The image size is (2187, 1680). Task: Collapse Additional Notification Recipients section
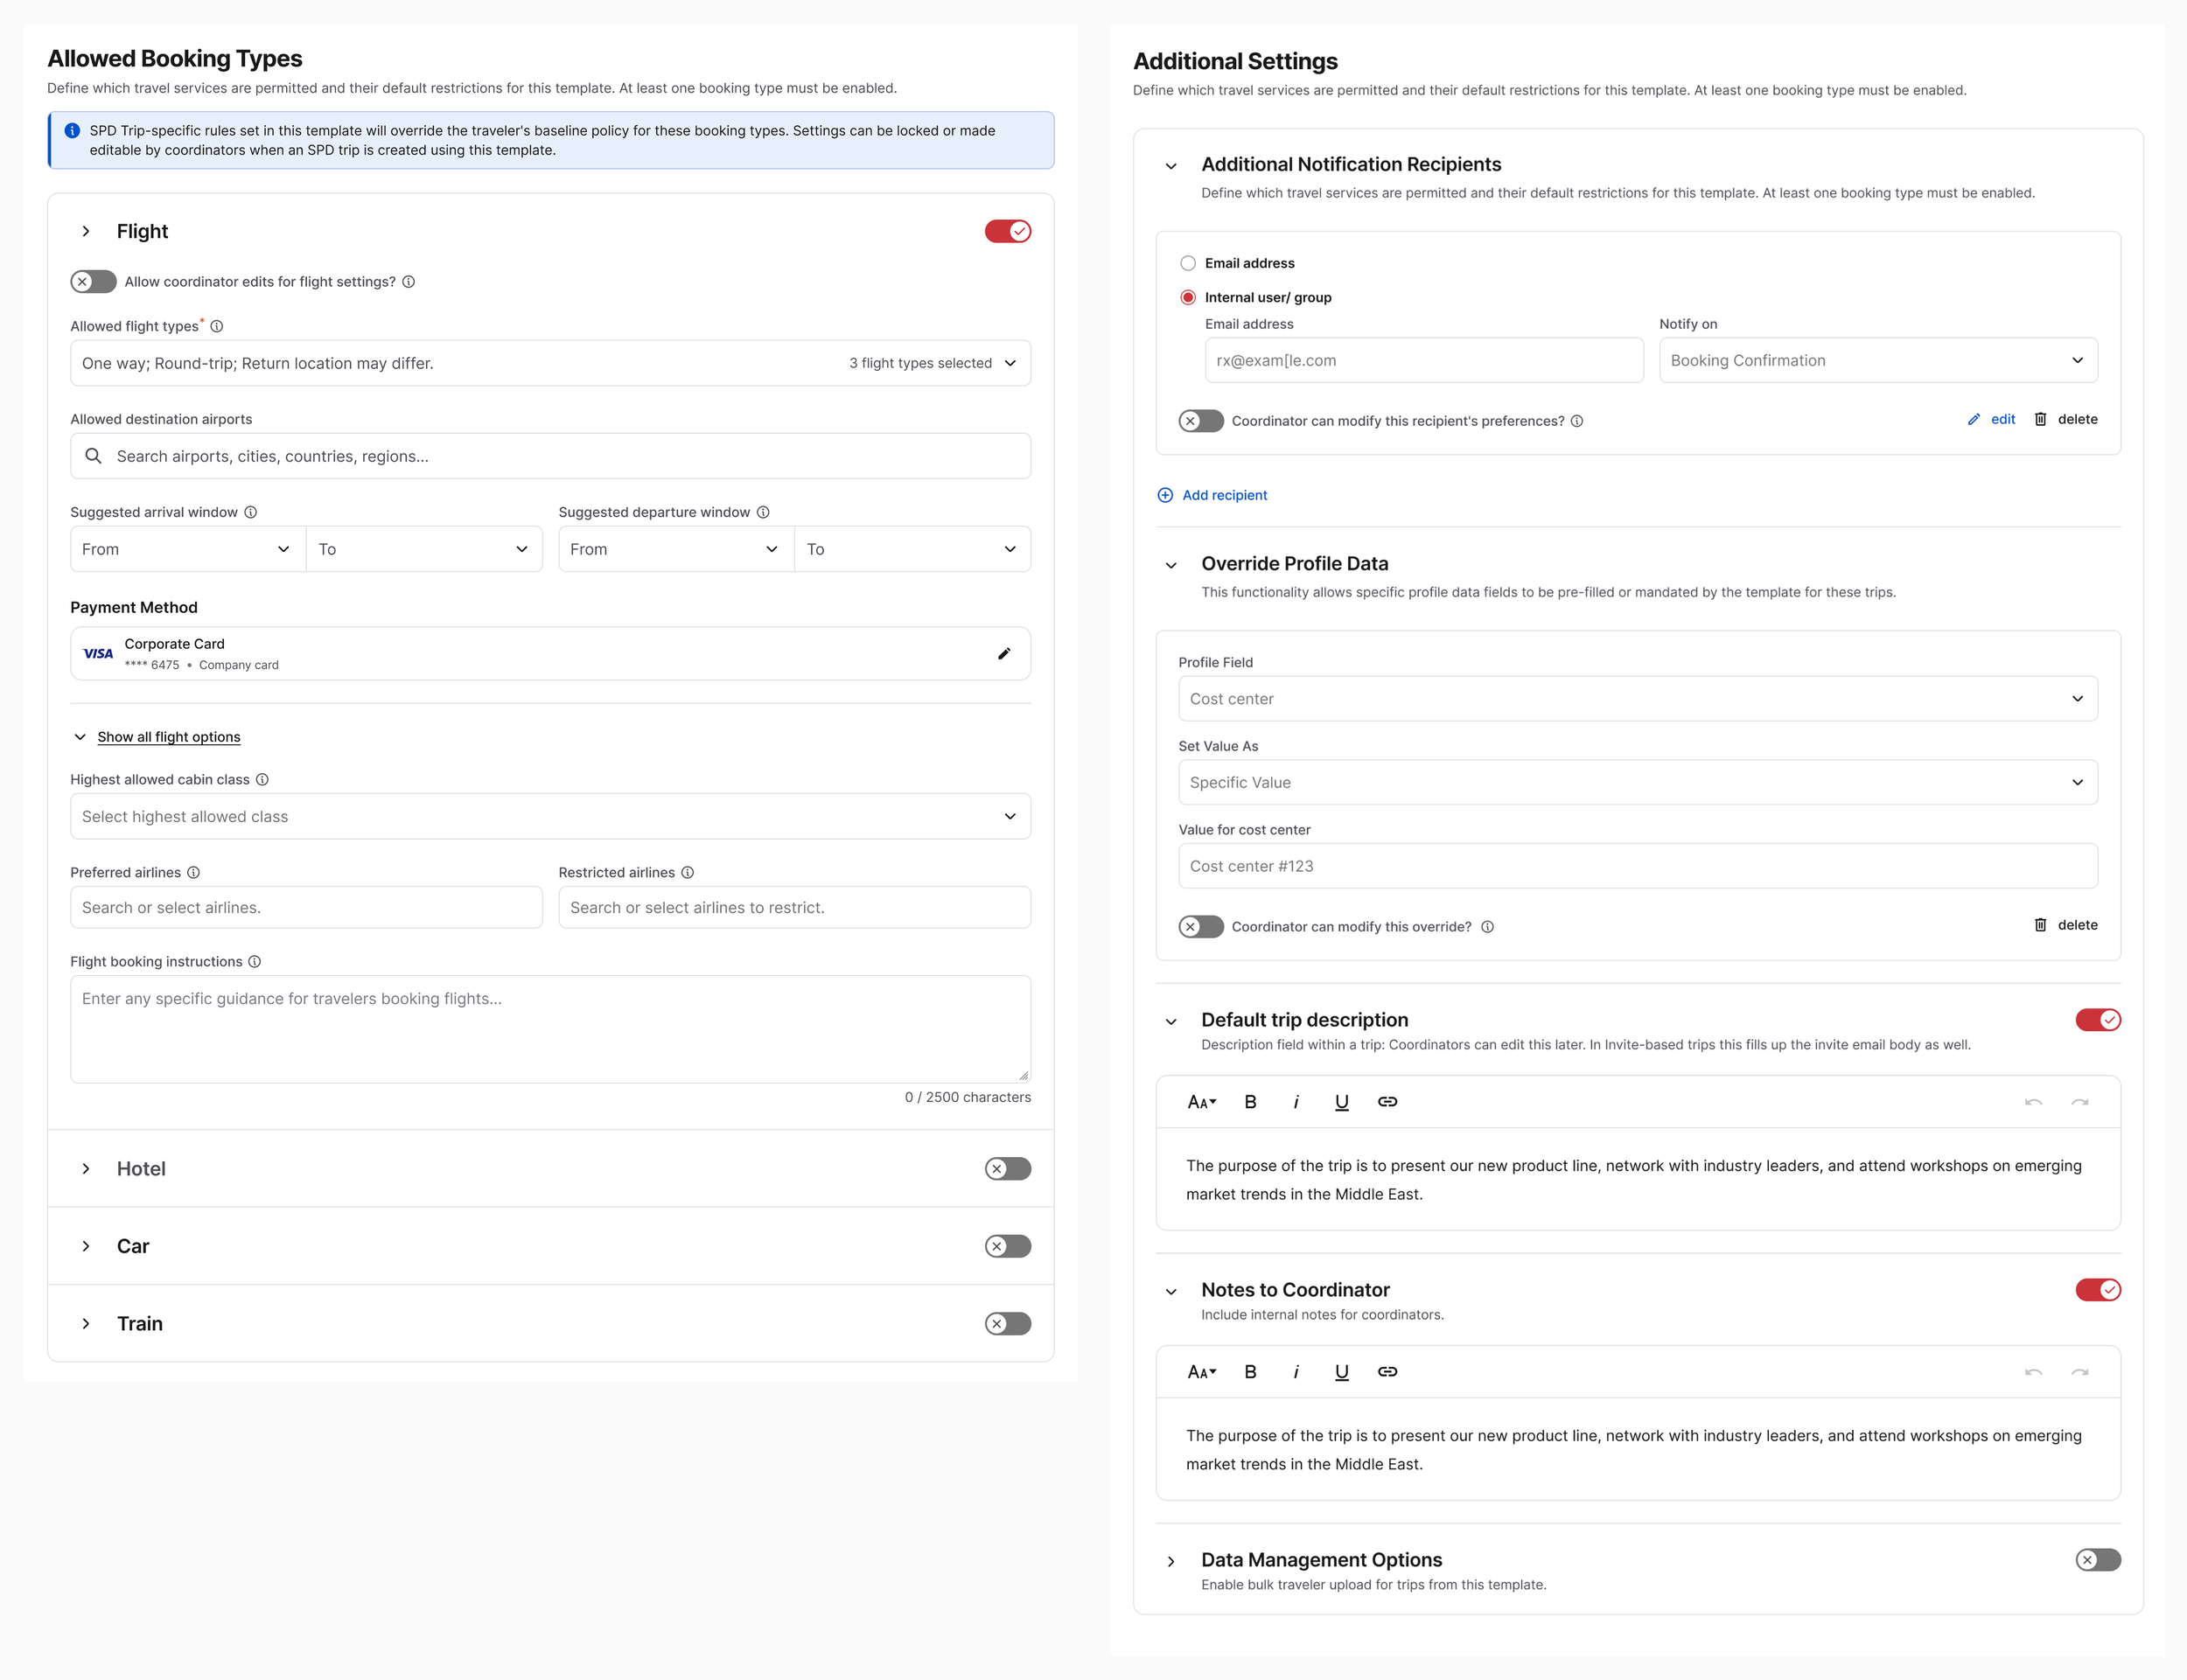tap(1171, 166)
